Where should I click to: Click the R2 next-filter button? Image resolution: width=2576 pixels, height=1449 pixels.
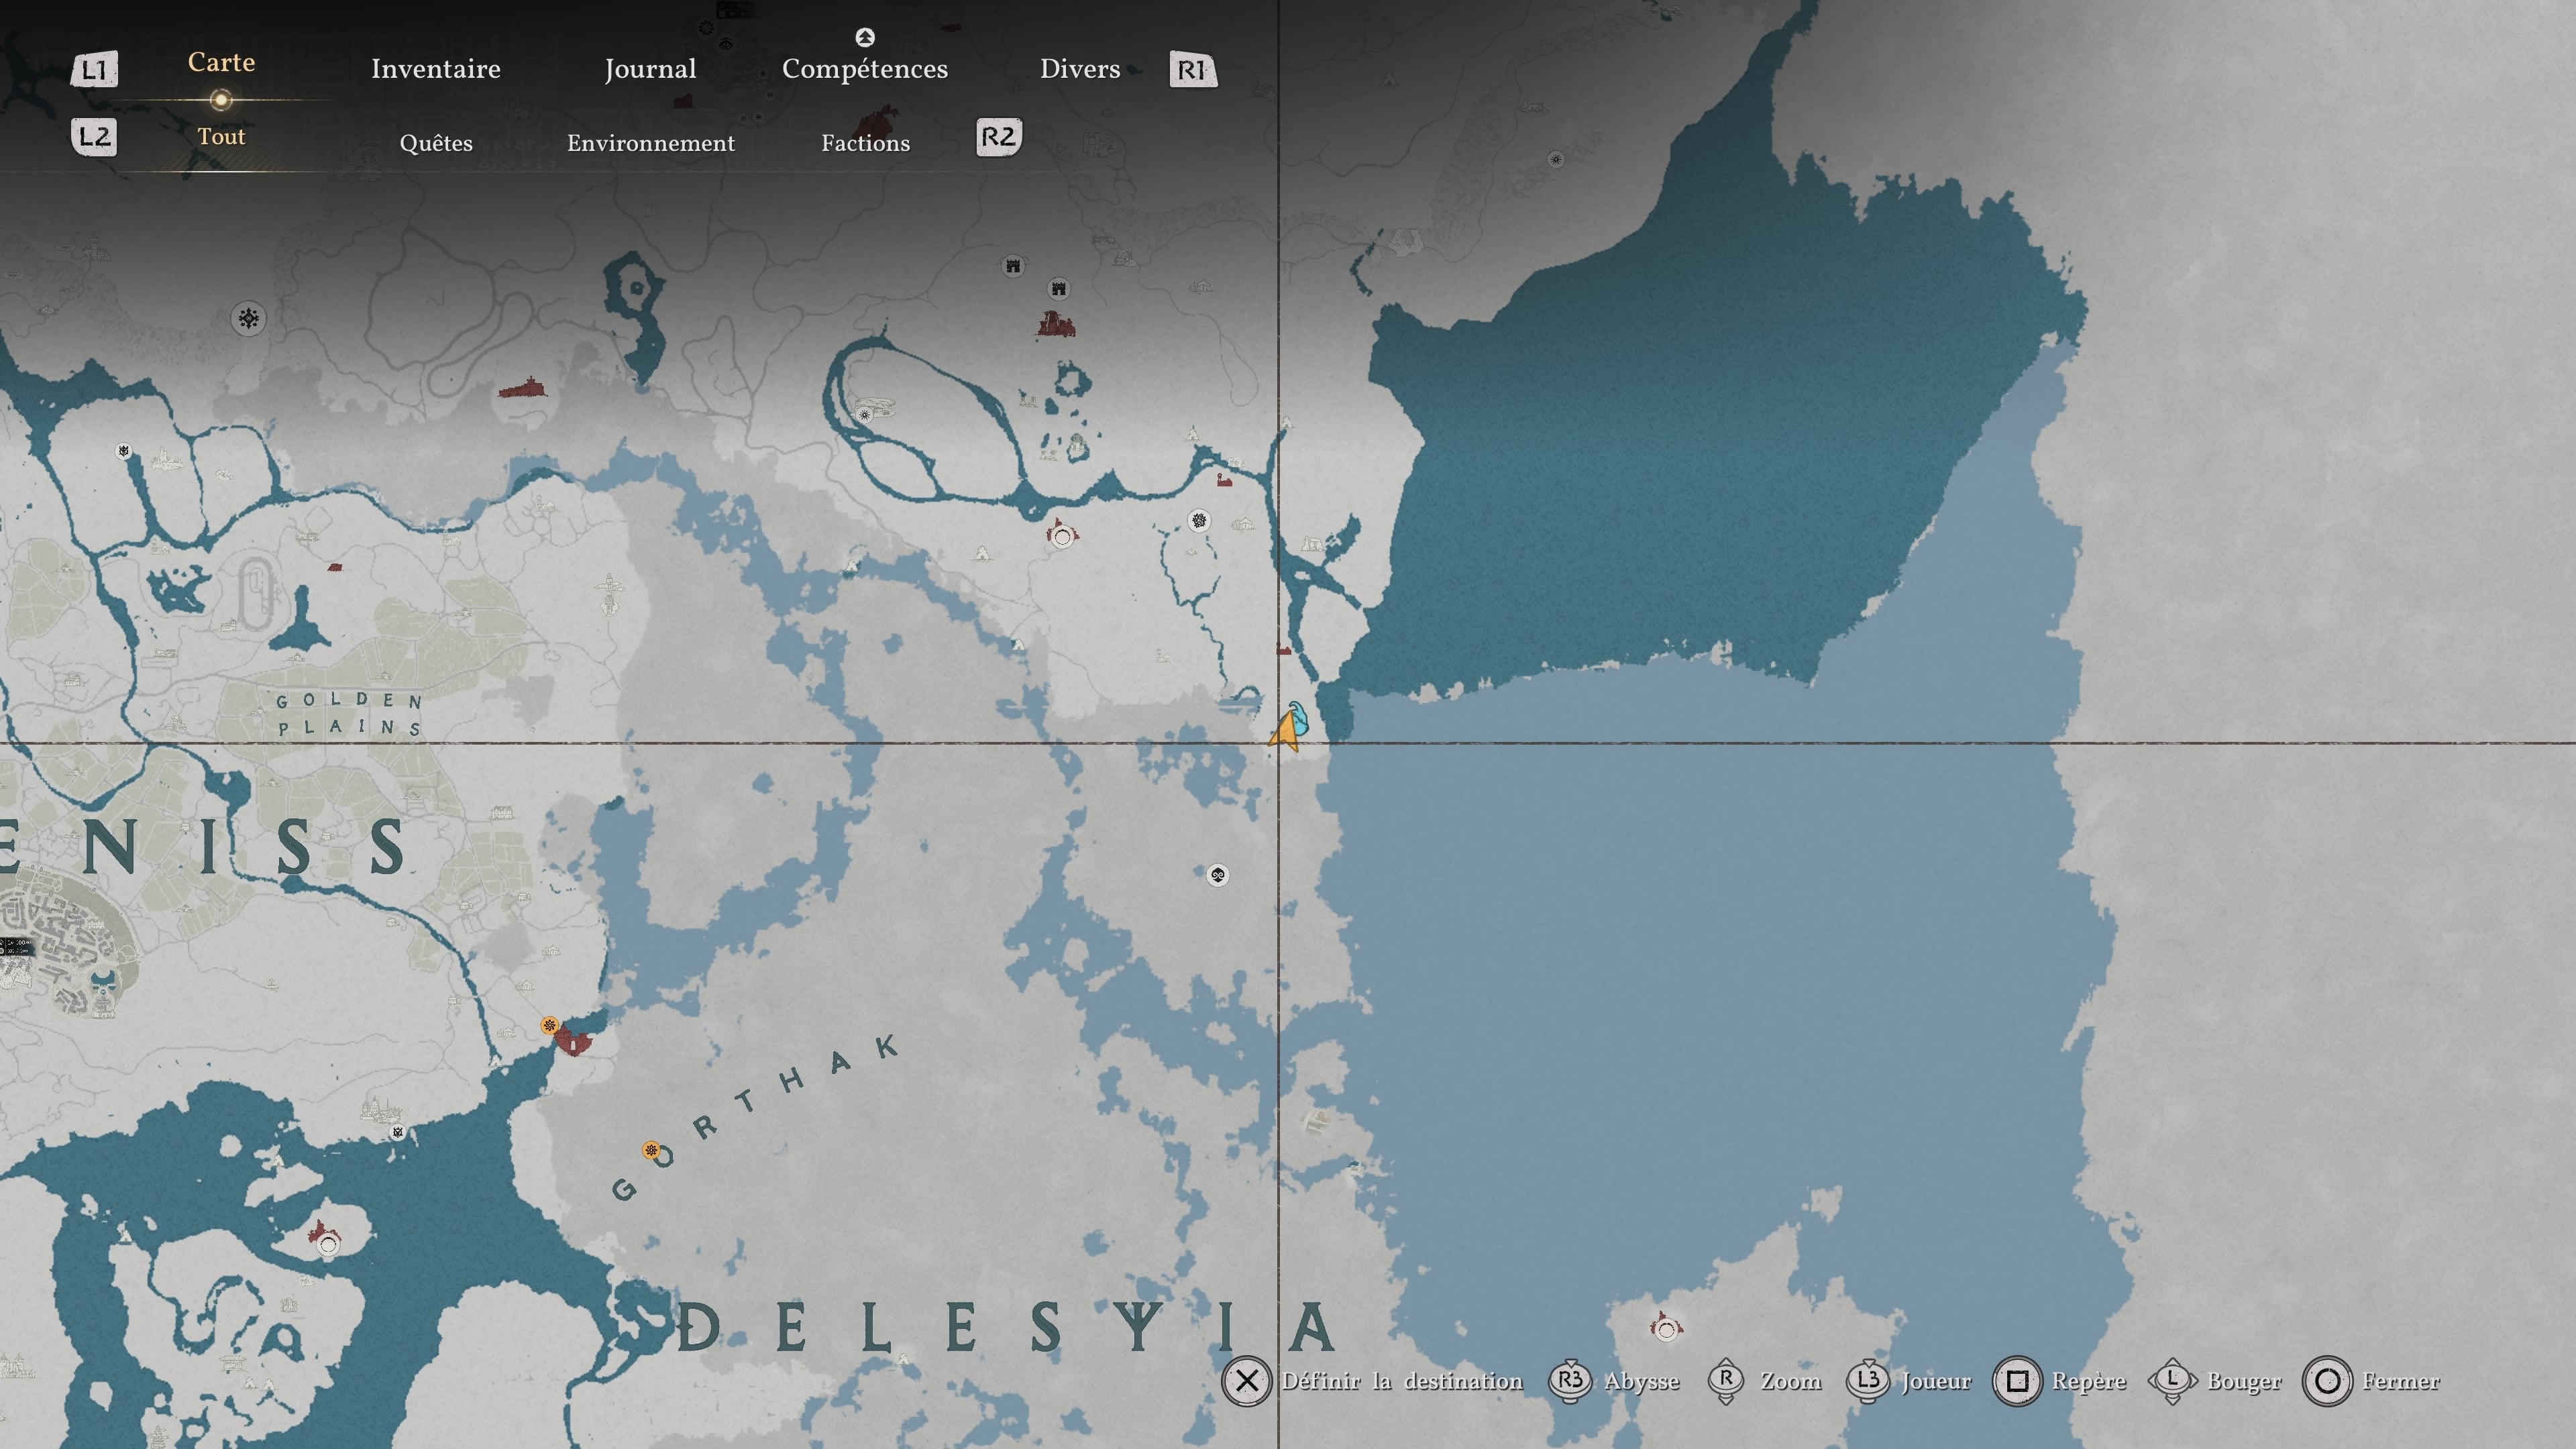click(999, 137)
